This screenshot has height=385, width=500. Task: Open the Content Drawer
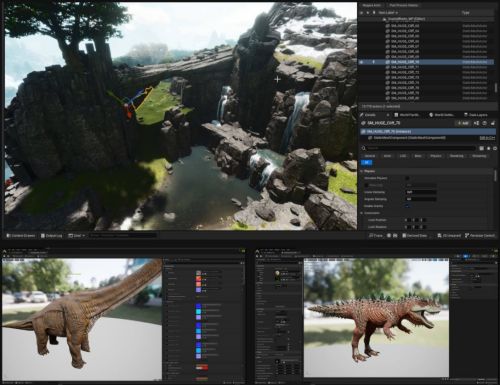click(x=21, y=235)
